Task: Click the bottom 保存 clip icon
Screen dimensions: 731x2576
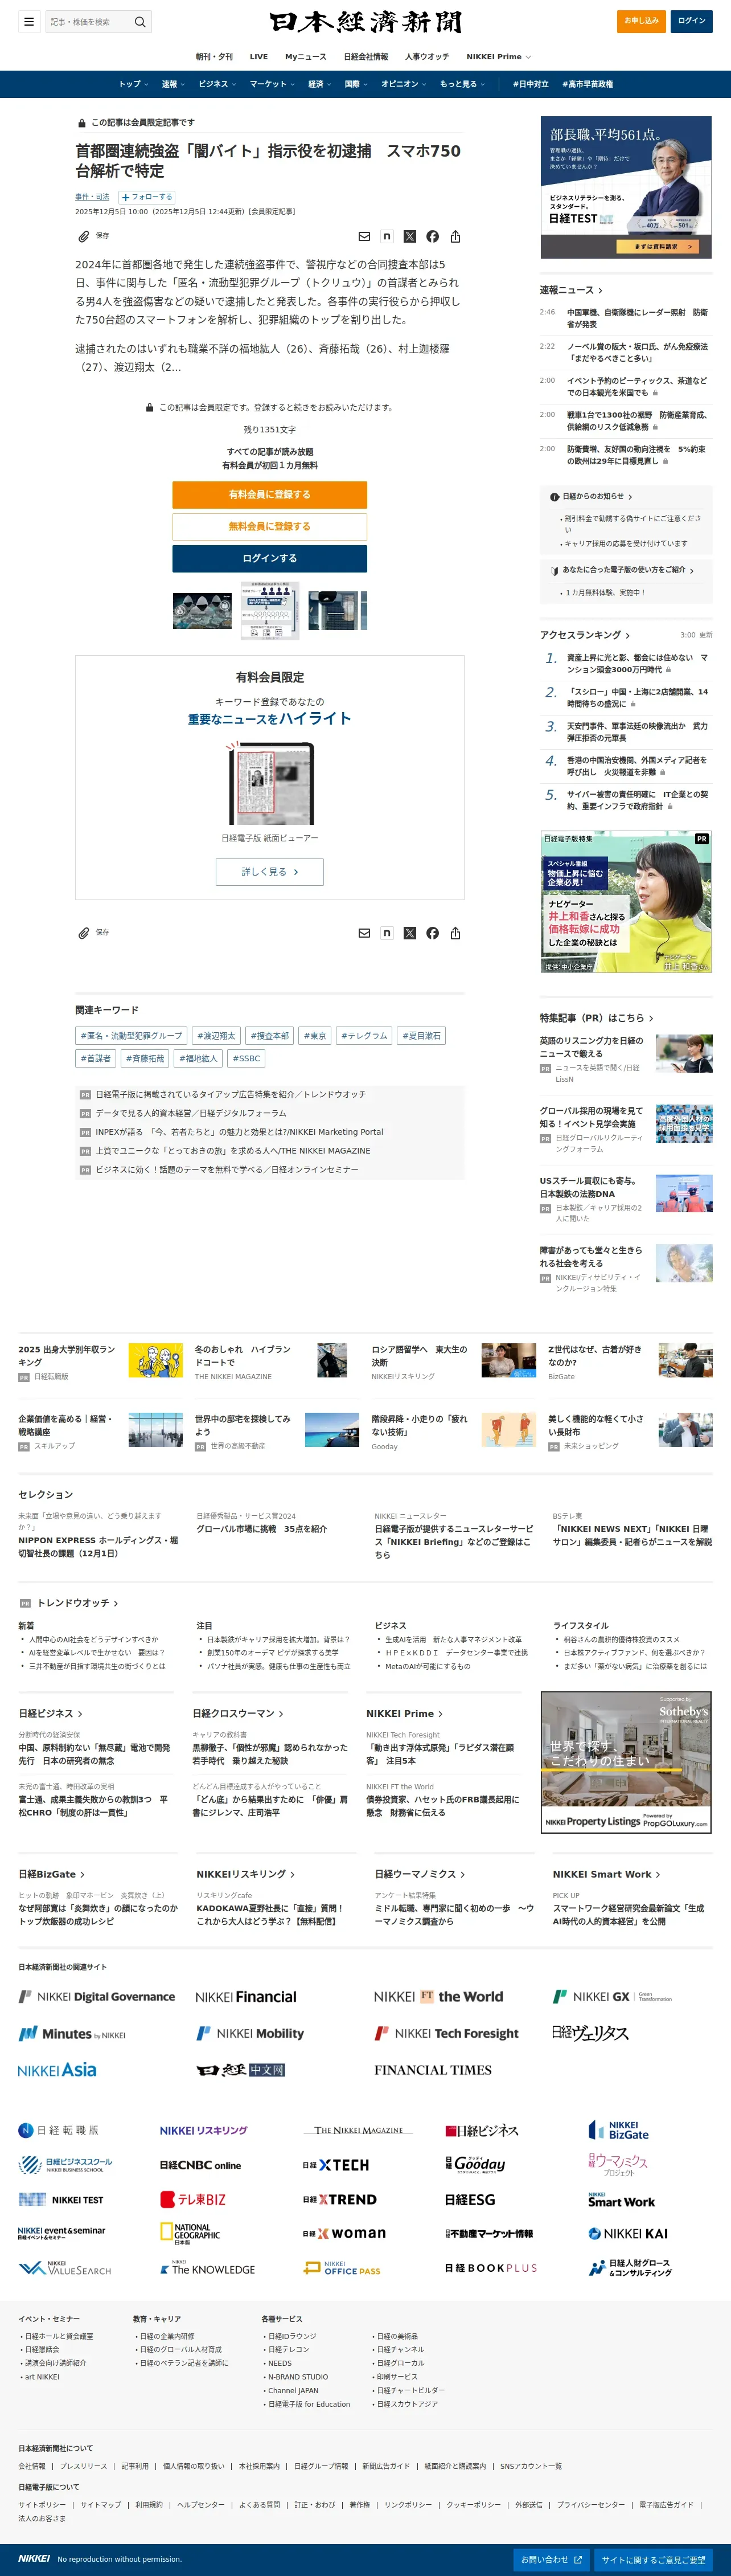Action: point(85,933)
